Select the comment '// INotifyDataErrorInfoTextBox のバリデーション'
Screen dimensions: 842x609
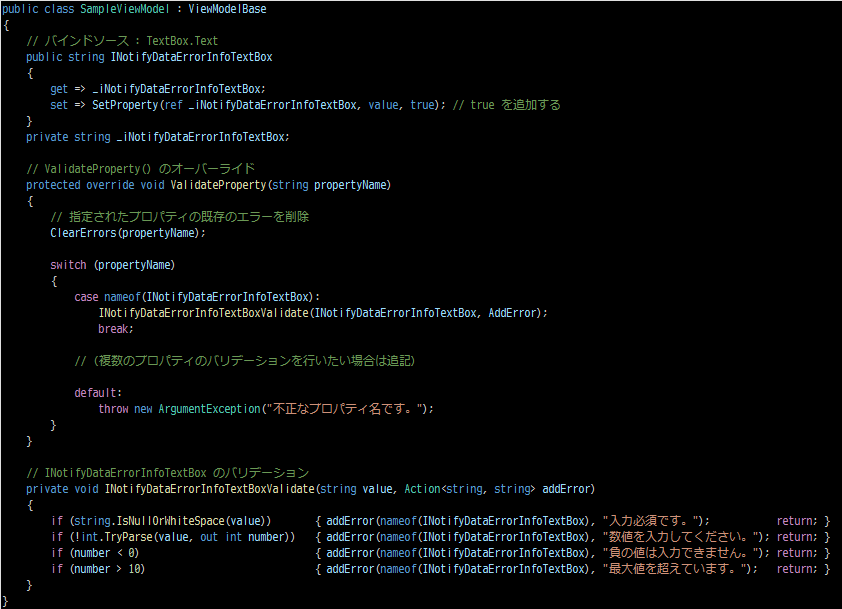(168, 473)
